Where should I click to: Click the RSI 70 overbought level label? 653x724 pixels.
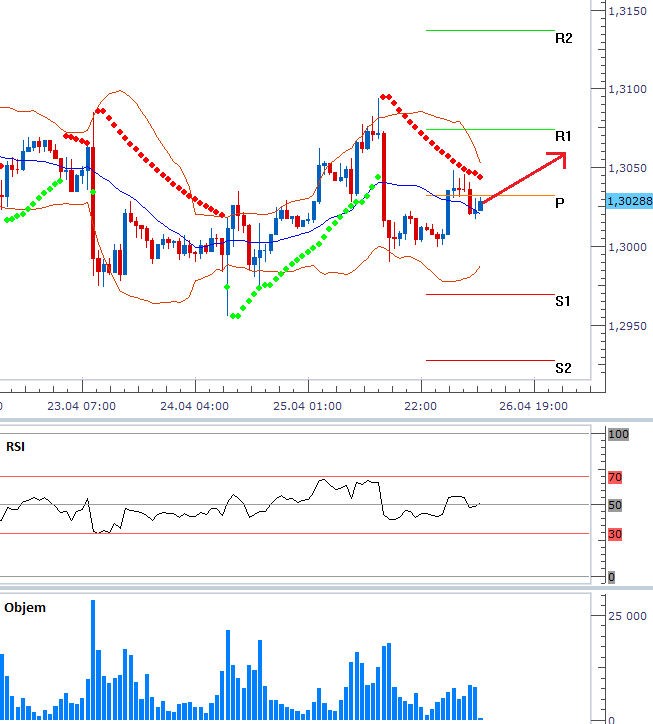point(615,477)
